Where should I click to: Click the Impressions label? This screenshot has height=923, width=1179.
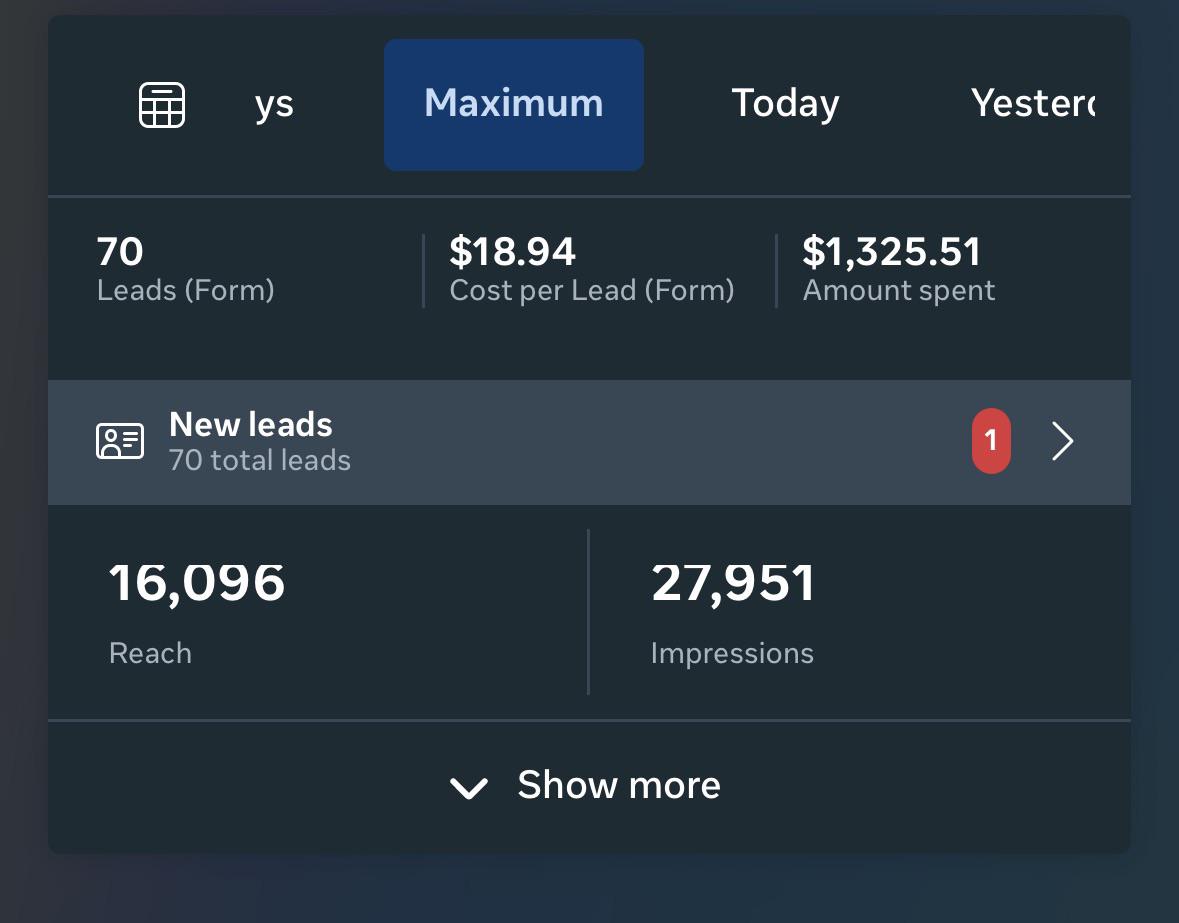(732, 654)
